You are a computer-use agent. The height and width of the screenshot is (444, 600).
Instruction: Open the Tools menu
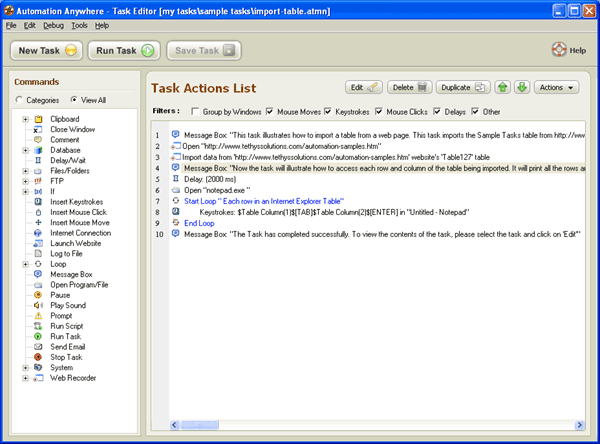(x=79, y=26)
